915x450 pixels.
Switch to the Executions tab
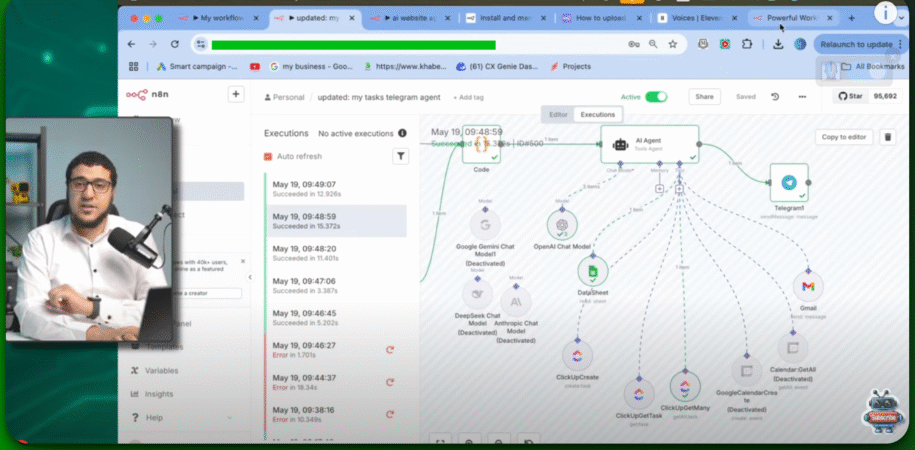[598, 114]
